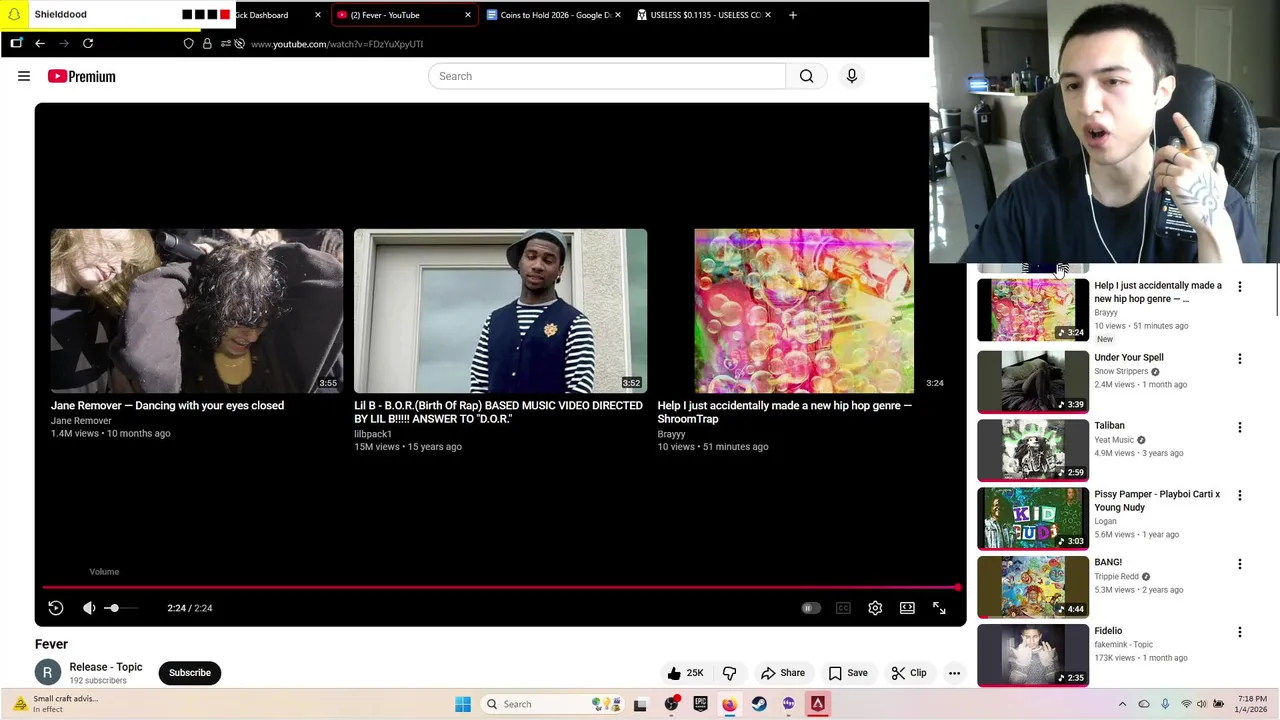Open options menu for sidebar ShroomTrap video
Viewport: 1280px width, 720px height.
(1240, 287)
